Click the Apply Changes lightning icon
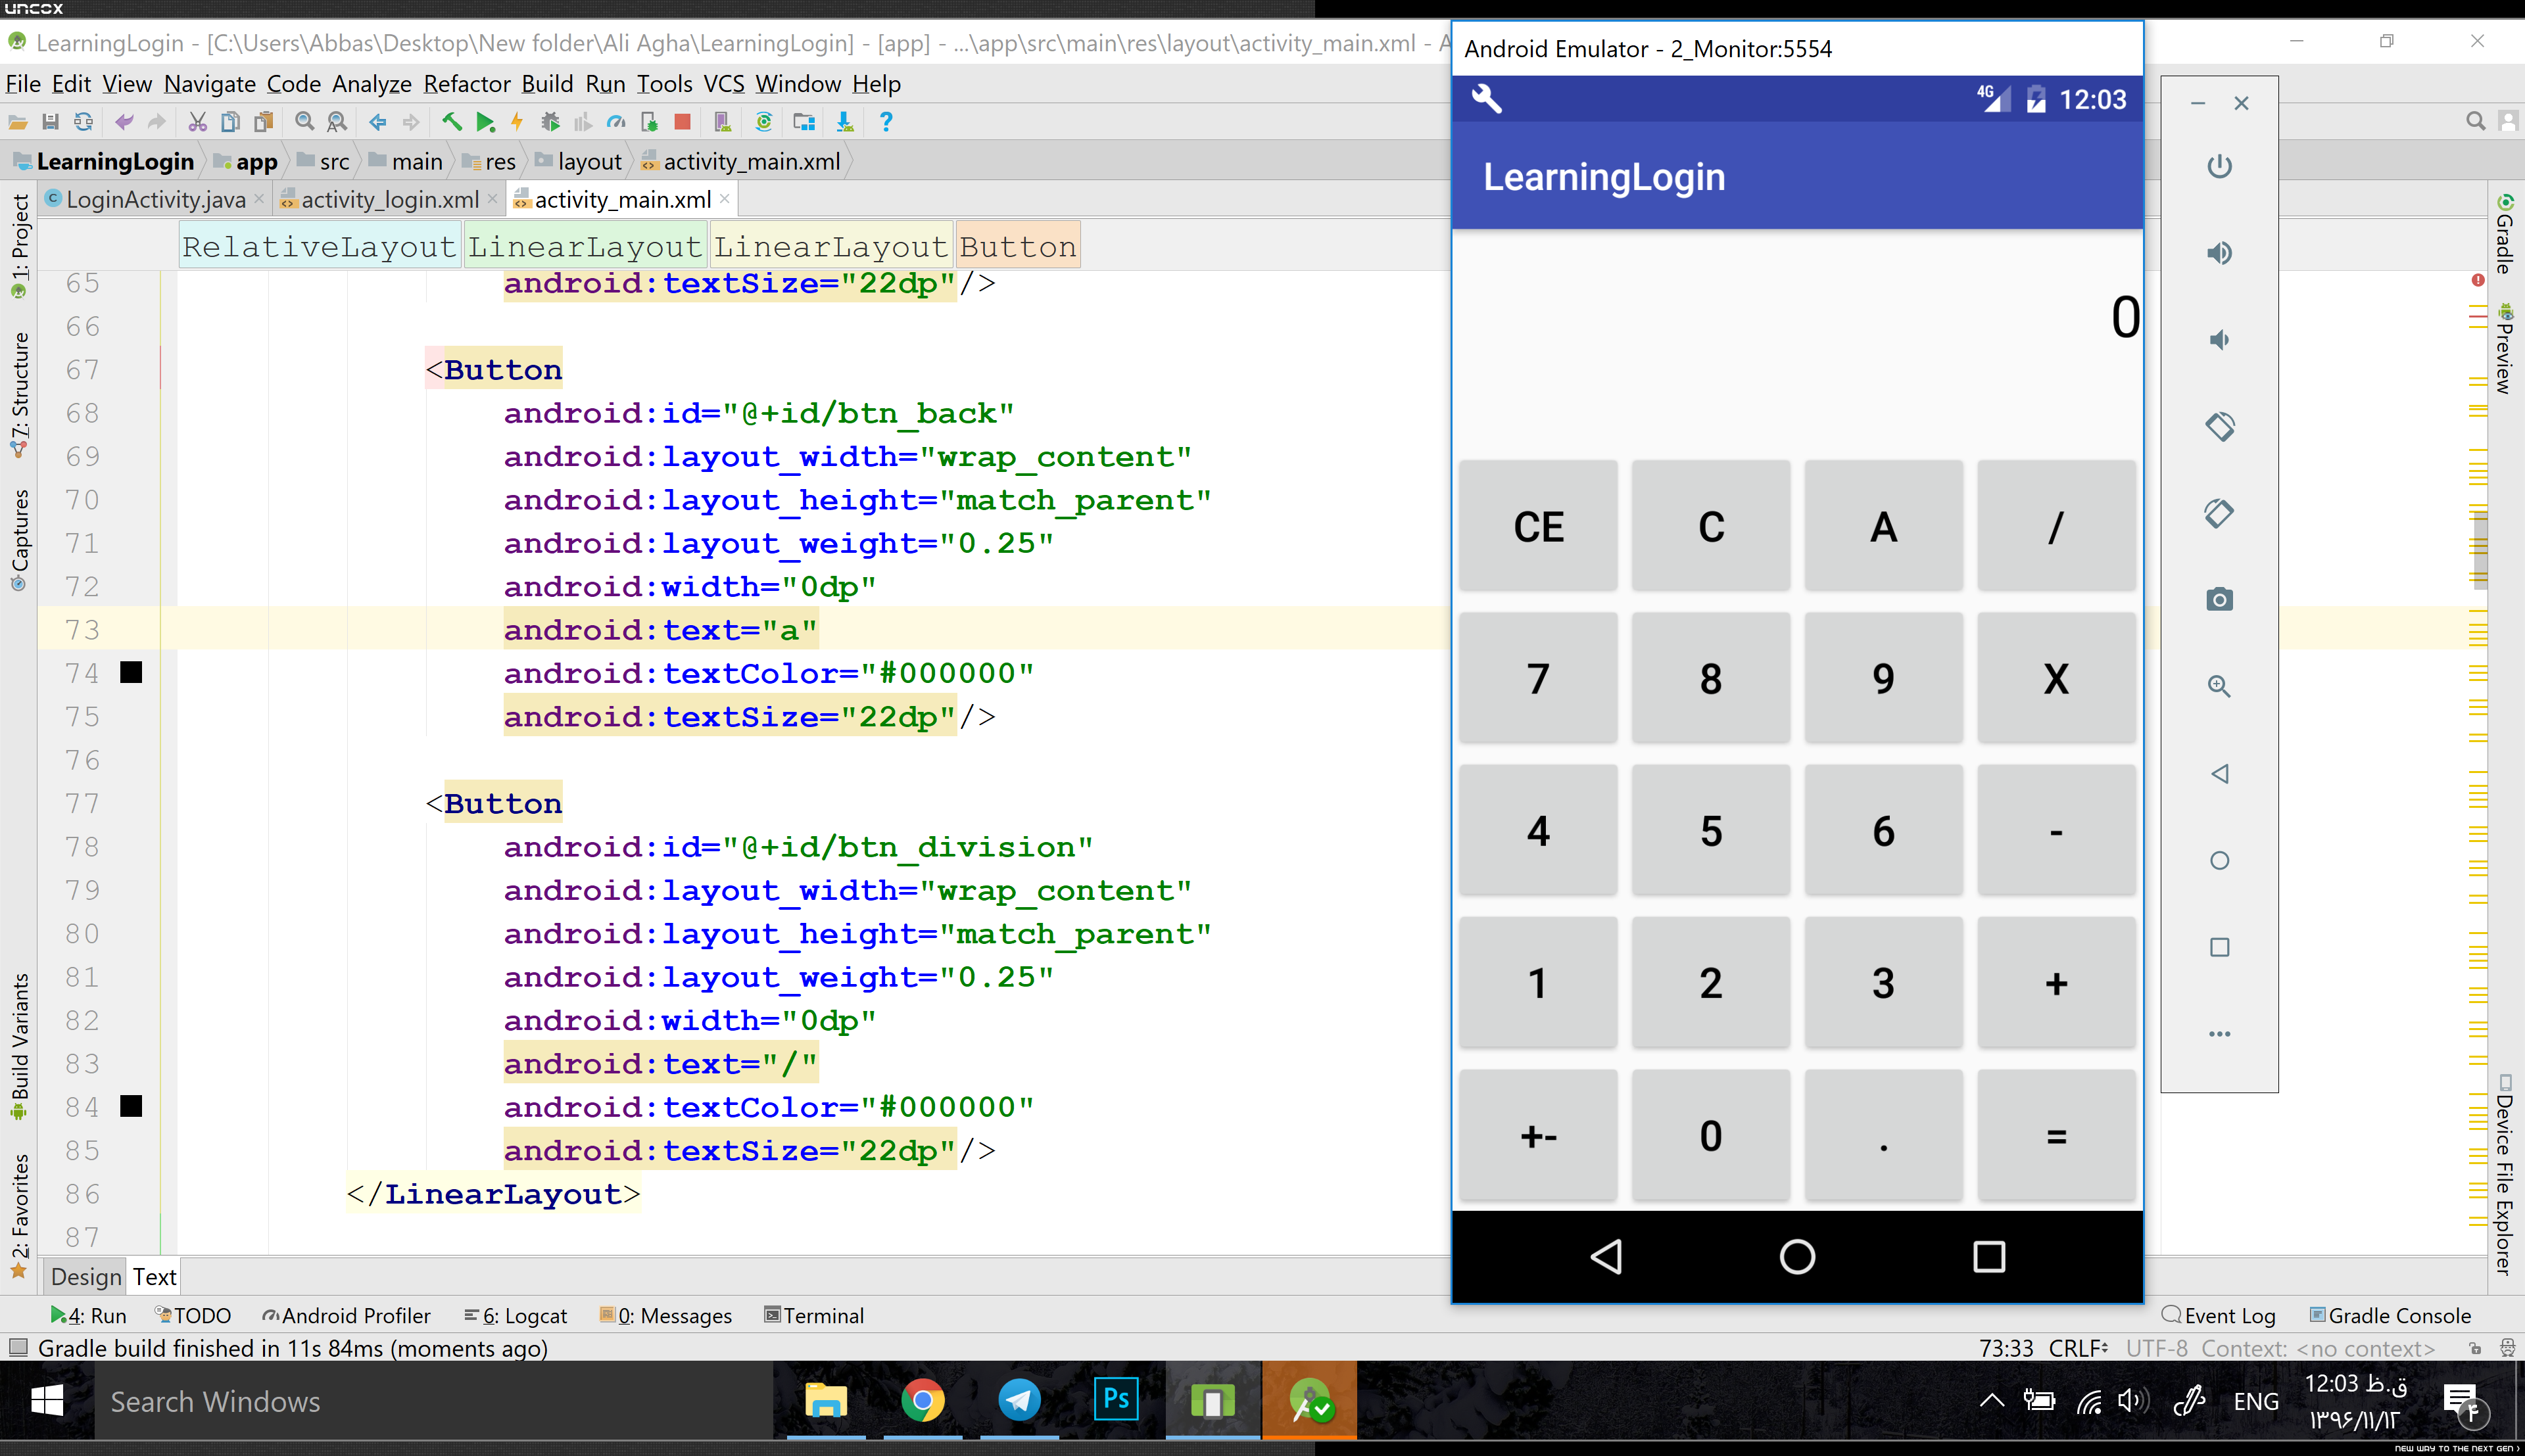2525x1456 pixels. click(517, 122)
